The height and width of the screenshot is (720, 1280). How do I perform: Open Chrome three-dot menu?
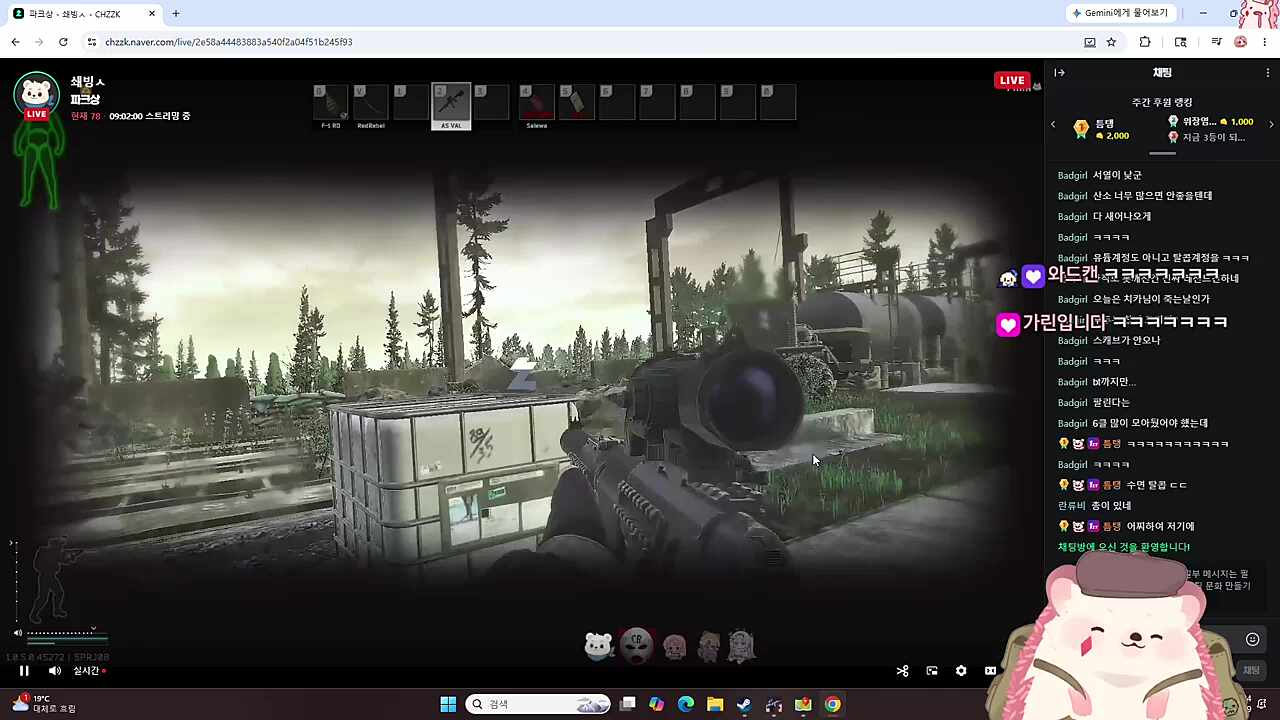pos(1265,42)
